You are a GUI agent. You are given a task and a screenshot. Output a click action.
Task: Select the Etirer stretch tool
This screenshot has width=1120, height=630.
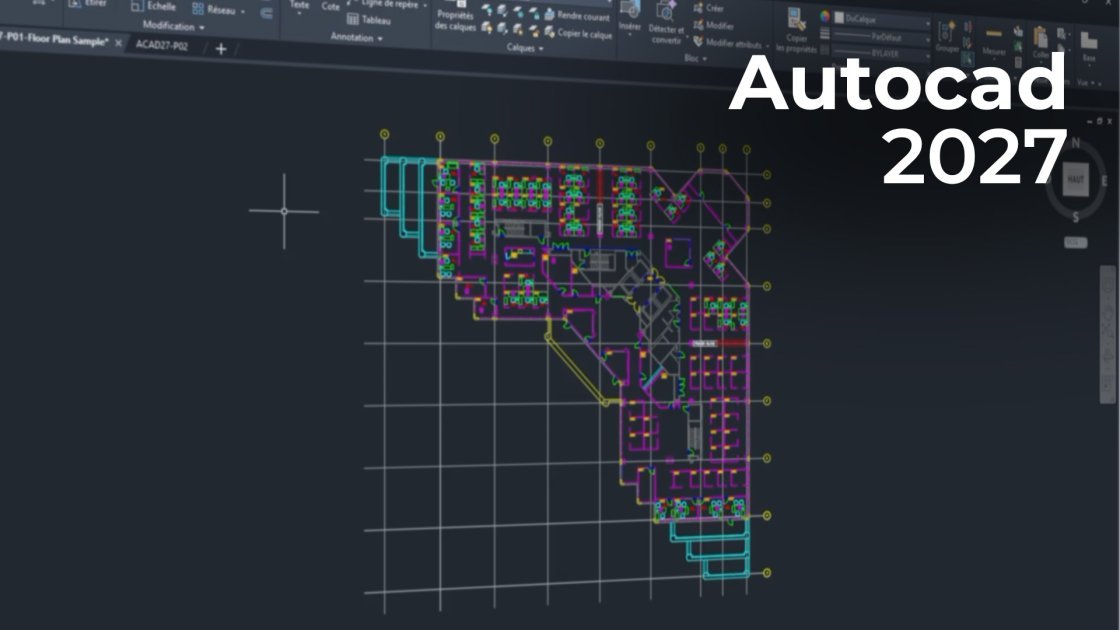(x=87, y=4)
